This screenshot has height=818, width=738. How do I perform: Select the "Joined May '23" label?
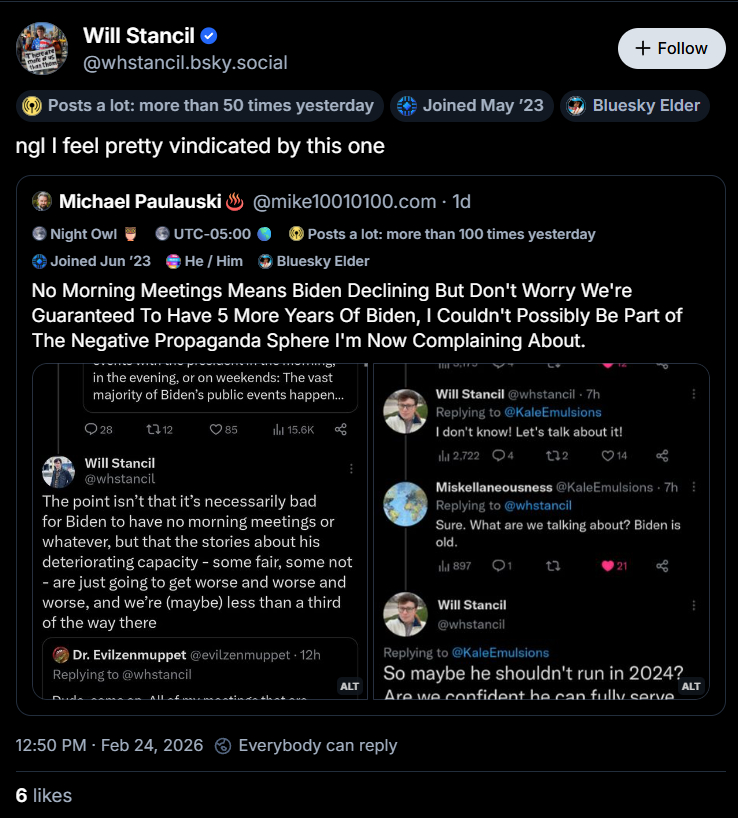point(471,105)
